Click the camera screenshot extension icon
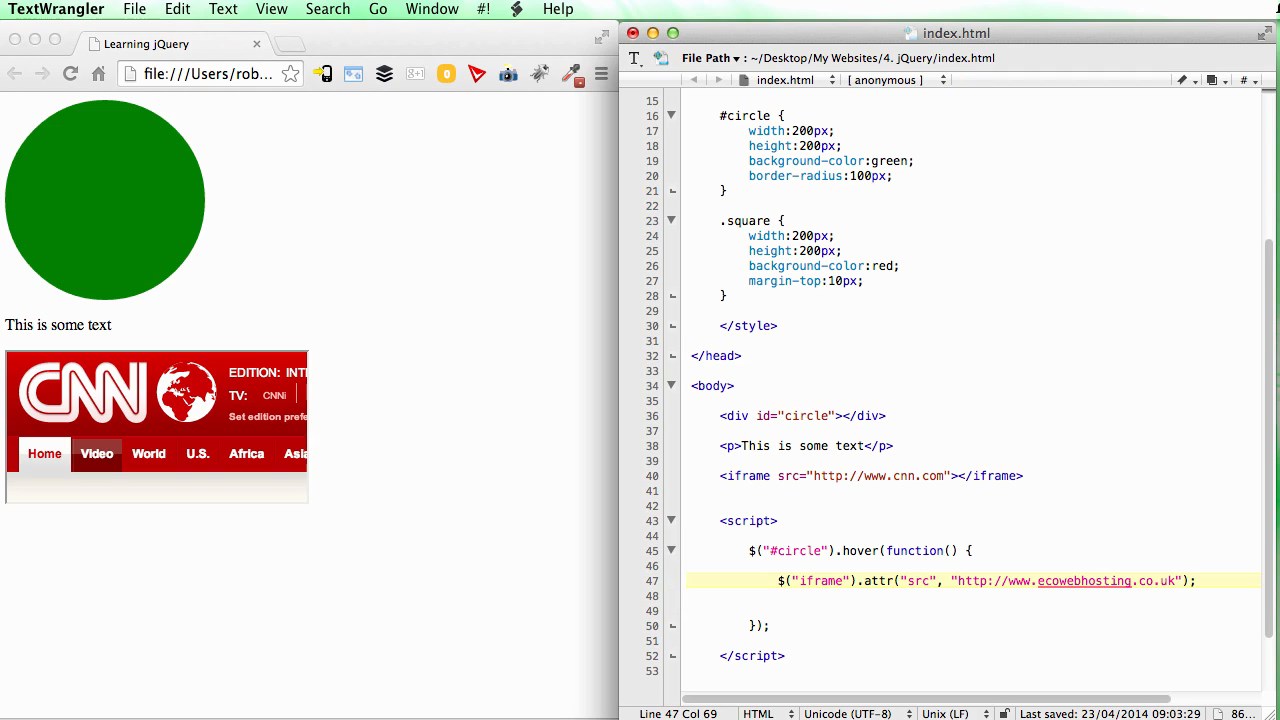This screenshot has width=1280, height=720. (508, 73)
